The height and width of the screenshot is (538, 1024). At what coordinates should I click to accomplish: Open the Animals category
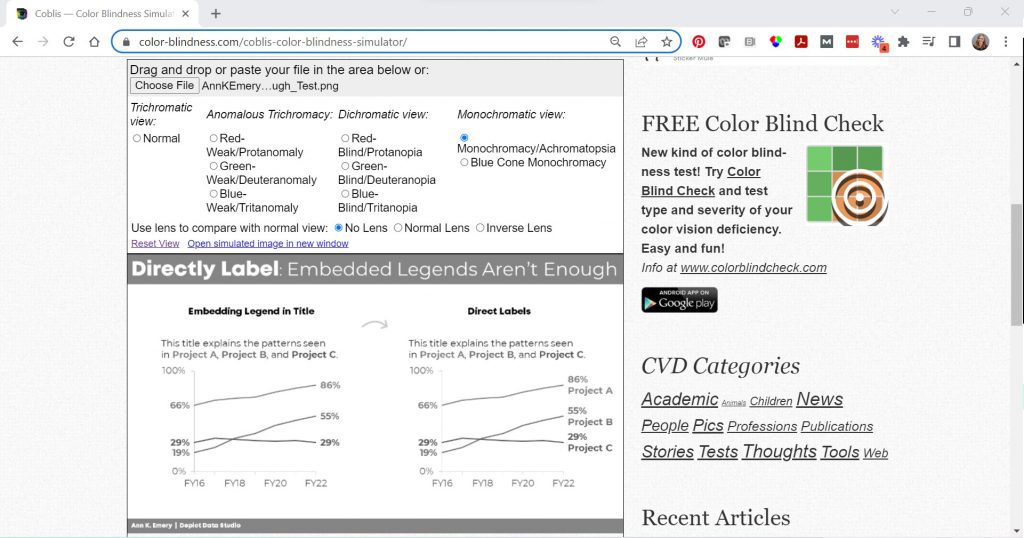click(x=733, y=404)
